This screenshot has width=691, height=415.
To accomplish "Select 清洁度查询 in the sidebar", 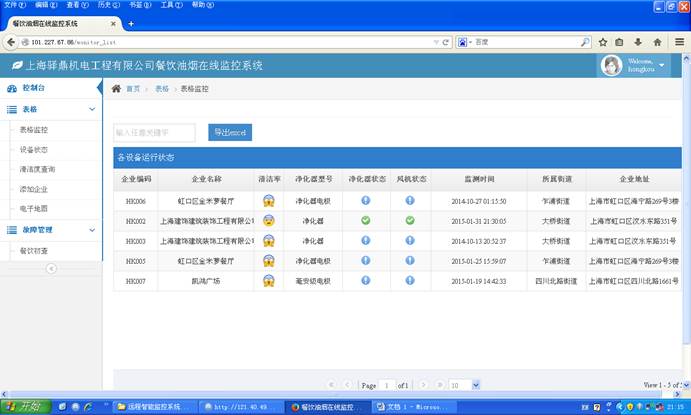I will pos(38,169).
